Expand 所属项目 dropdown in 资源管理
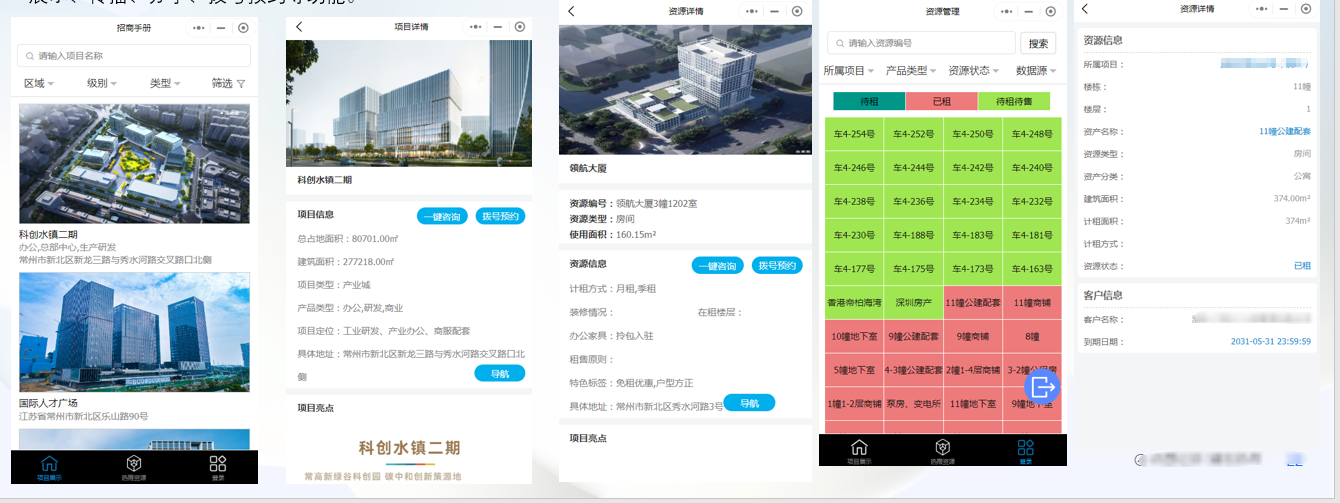Screen dimensions: 1340x503 click(x=849, y=71)
